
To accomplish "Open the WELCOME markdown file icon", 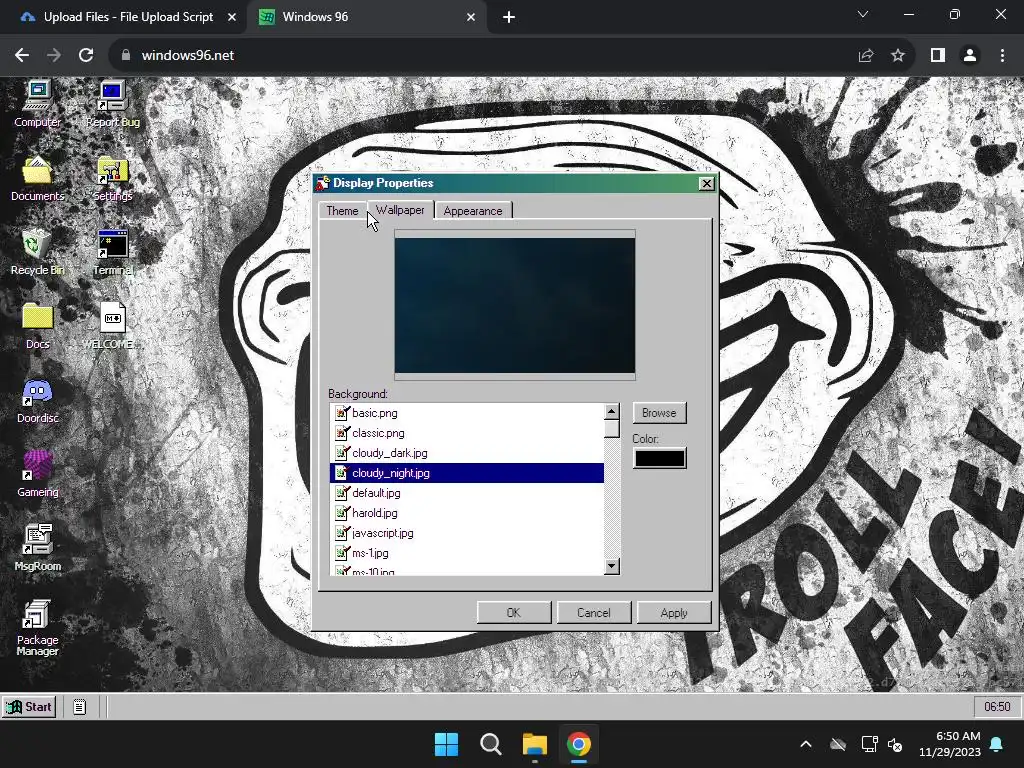I will point(112,326).
